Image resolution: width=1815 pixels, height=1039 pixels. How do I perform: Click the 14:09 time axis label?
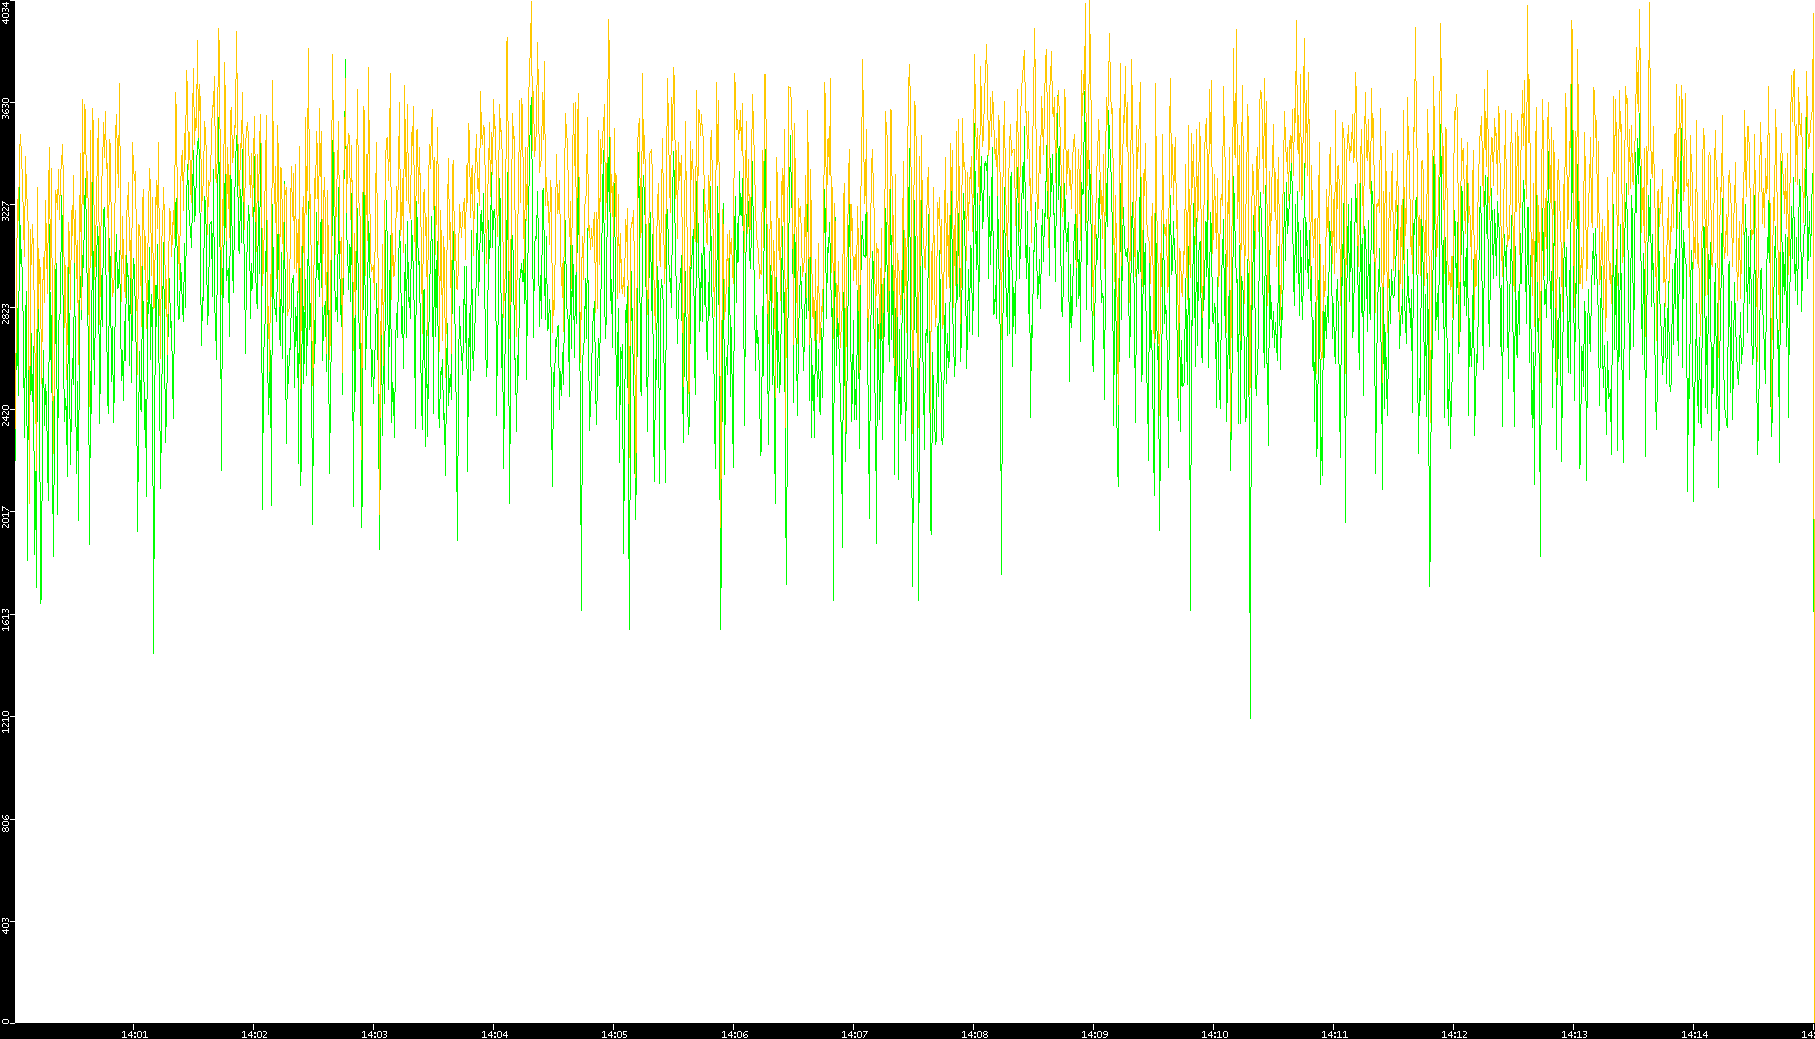tap(1094, 1033)
